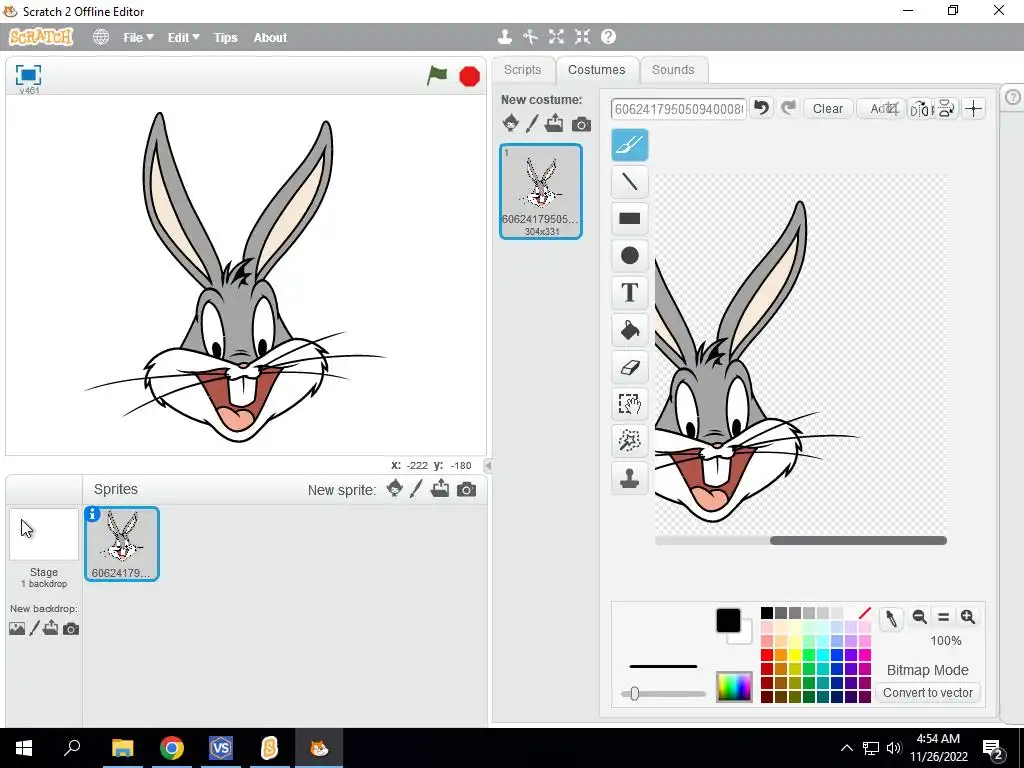The image size is (1024, 768).
Task: Flip the costume left-right
Action: (920, 108)
